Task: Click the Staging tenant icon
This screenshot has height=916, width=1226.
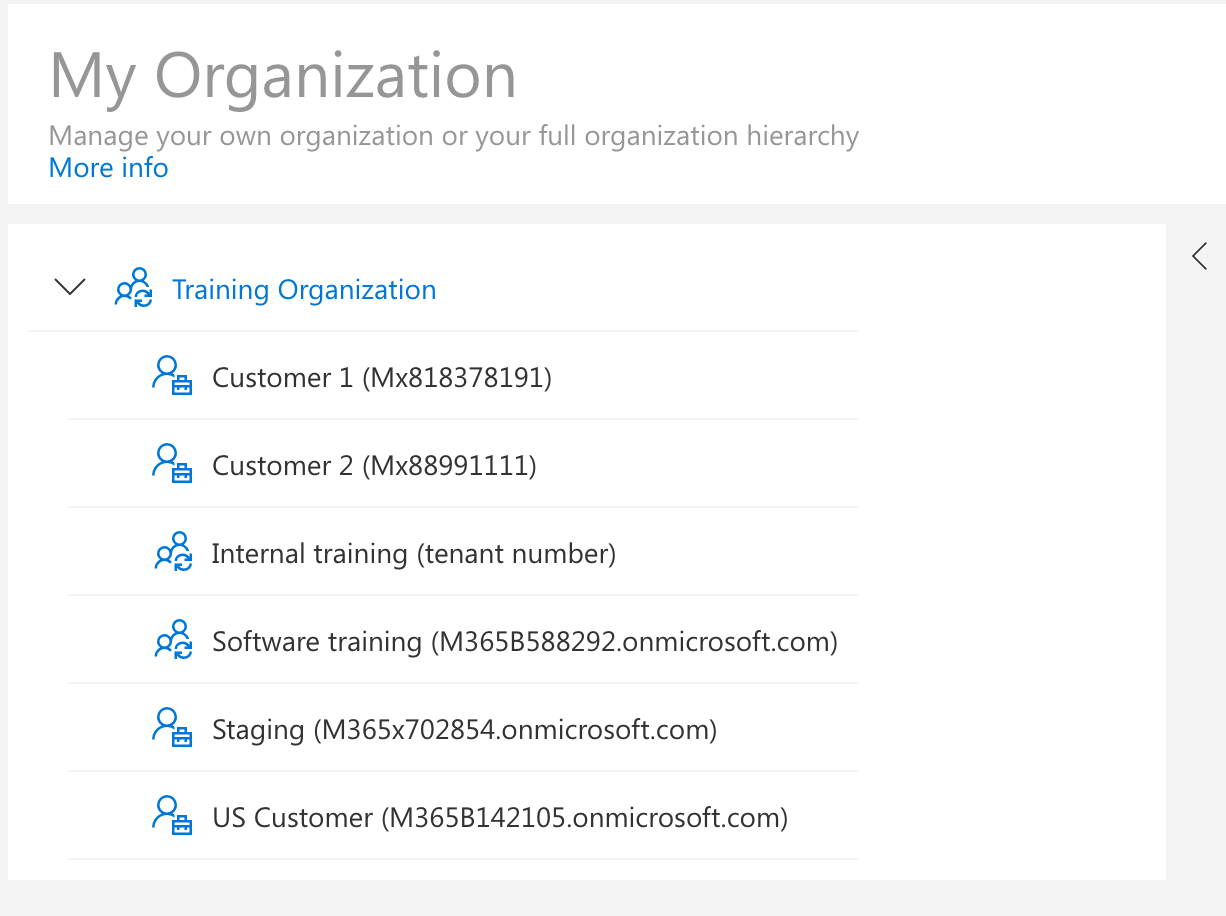Action: coord(171,728)
